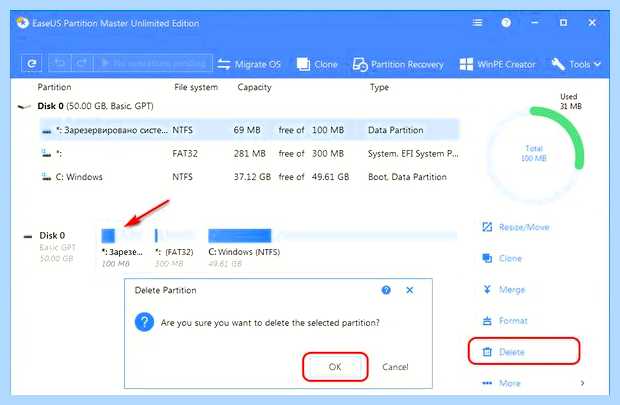620x405 pixels.
Task: Click help icon in Delete Partition dialog
Action: click(386, 290)
